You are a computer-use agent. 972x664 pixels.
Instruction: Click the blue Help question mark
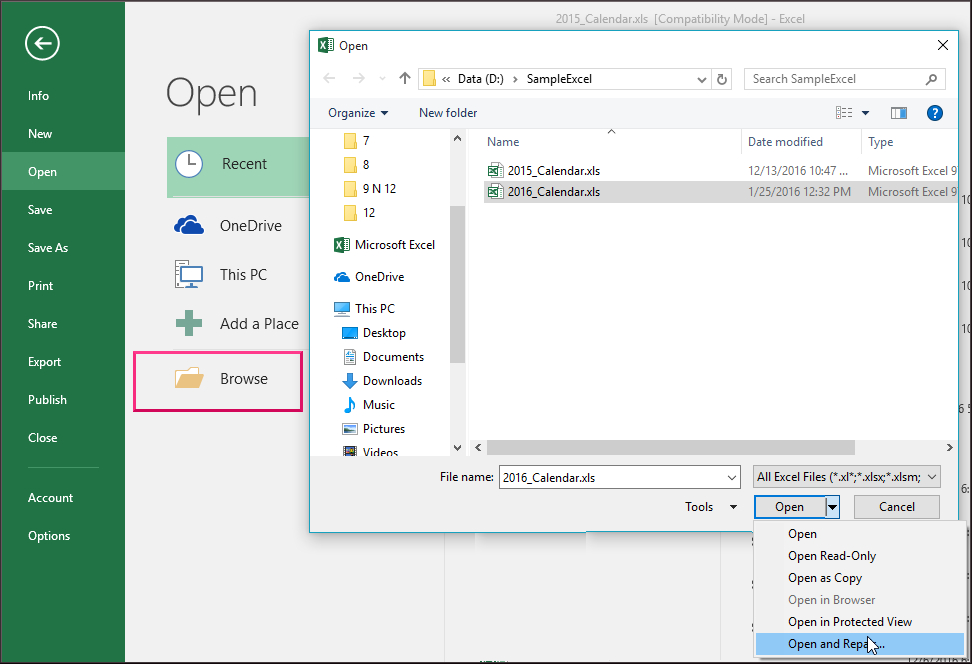[935, 112]
